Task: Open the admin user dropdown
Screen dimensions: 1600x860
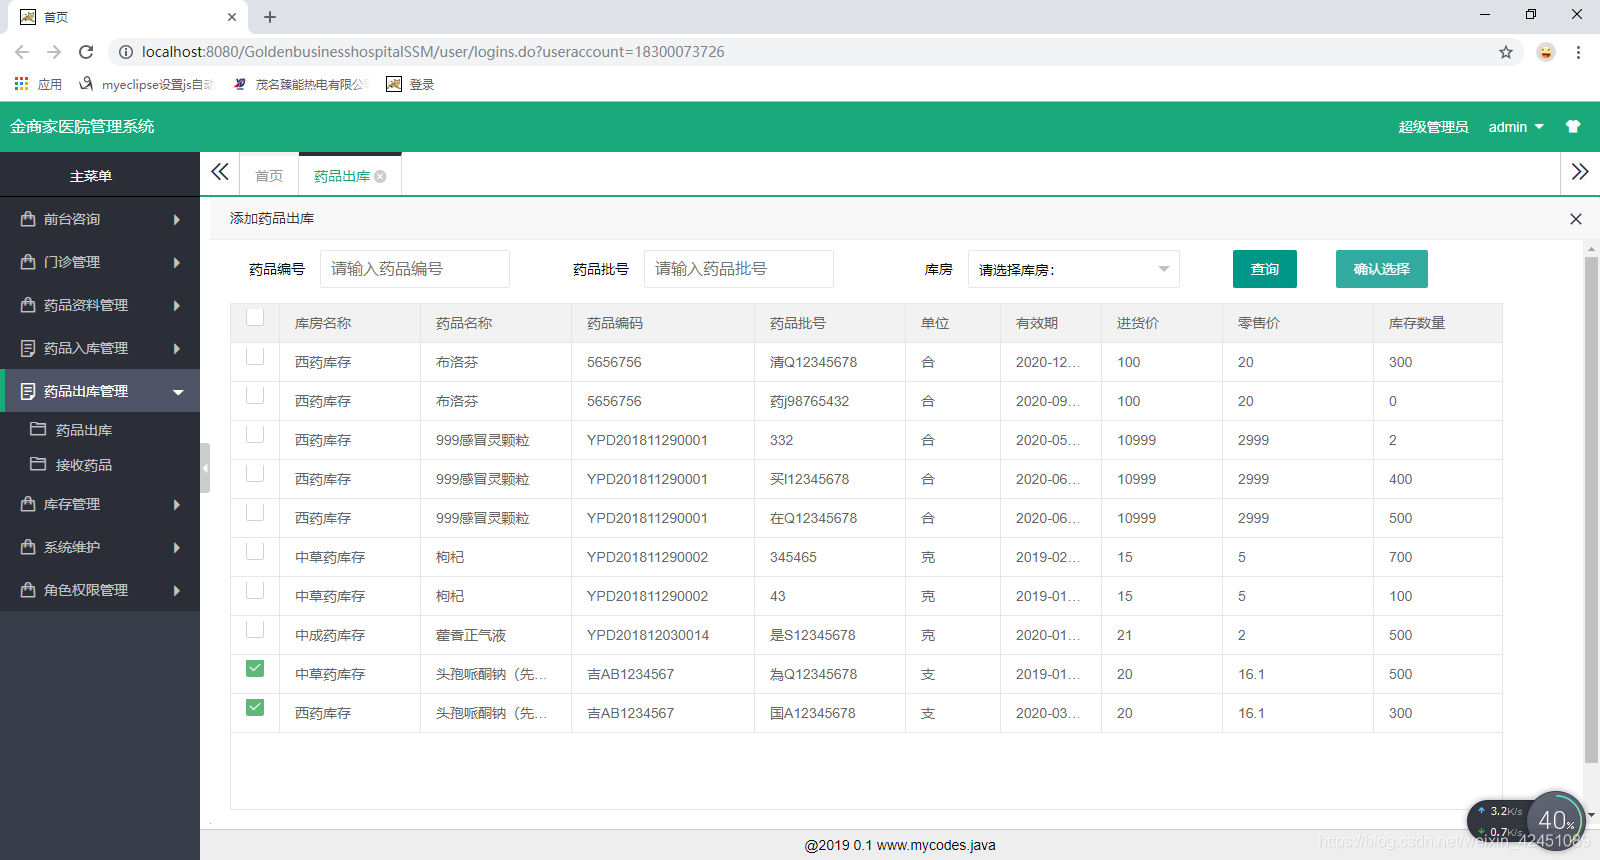Action: click(1516, 127)
